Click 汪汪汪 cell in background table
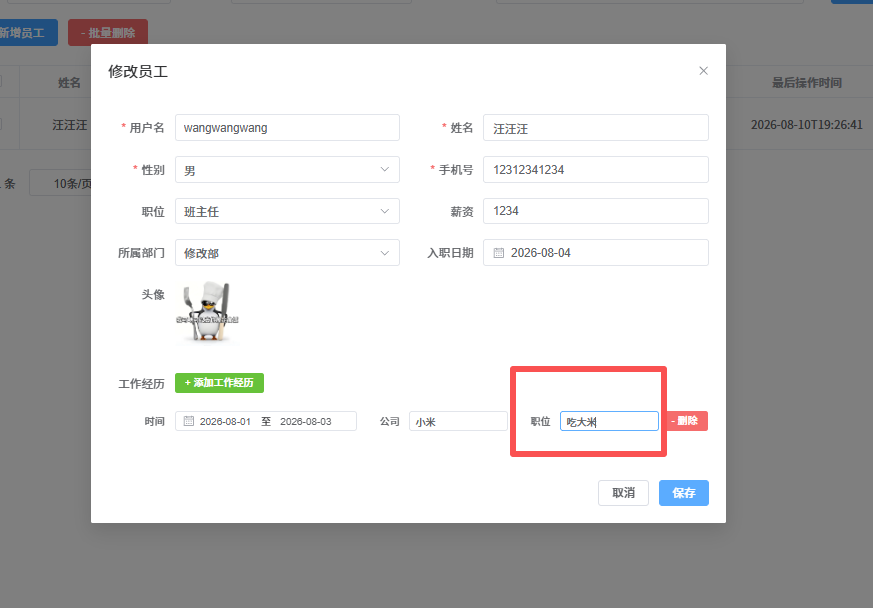 [x=70, y=125]
